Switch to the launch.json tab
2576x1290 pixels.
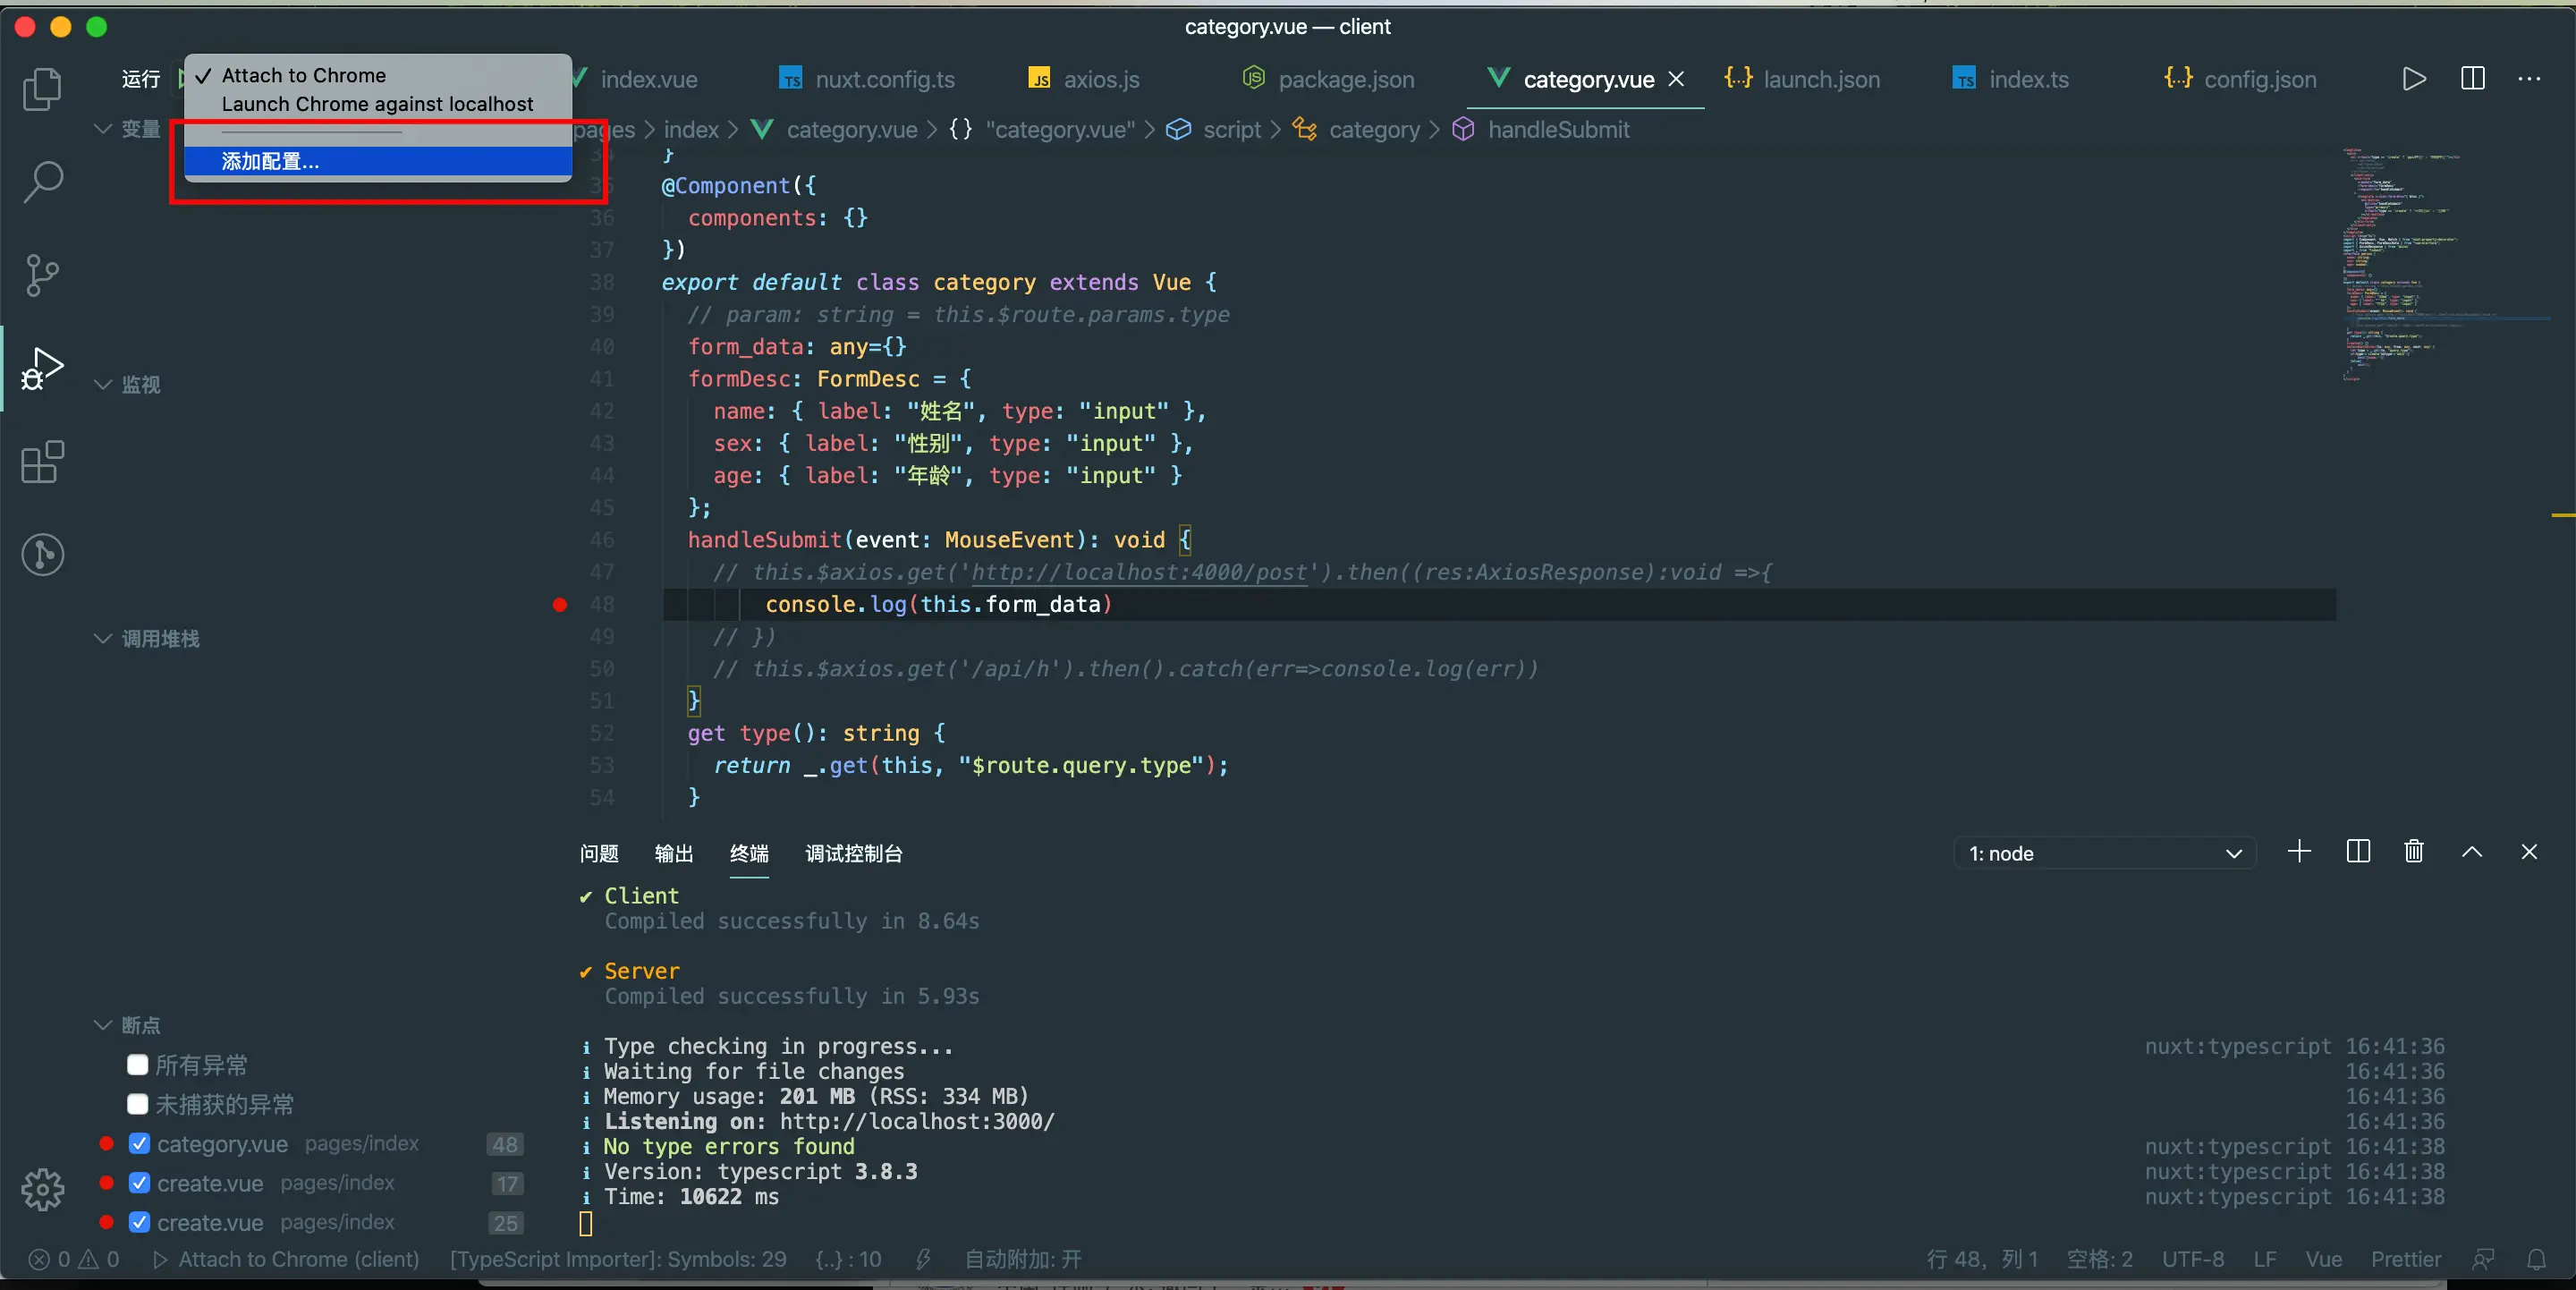(1820, 79)
